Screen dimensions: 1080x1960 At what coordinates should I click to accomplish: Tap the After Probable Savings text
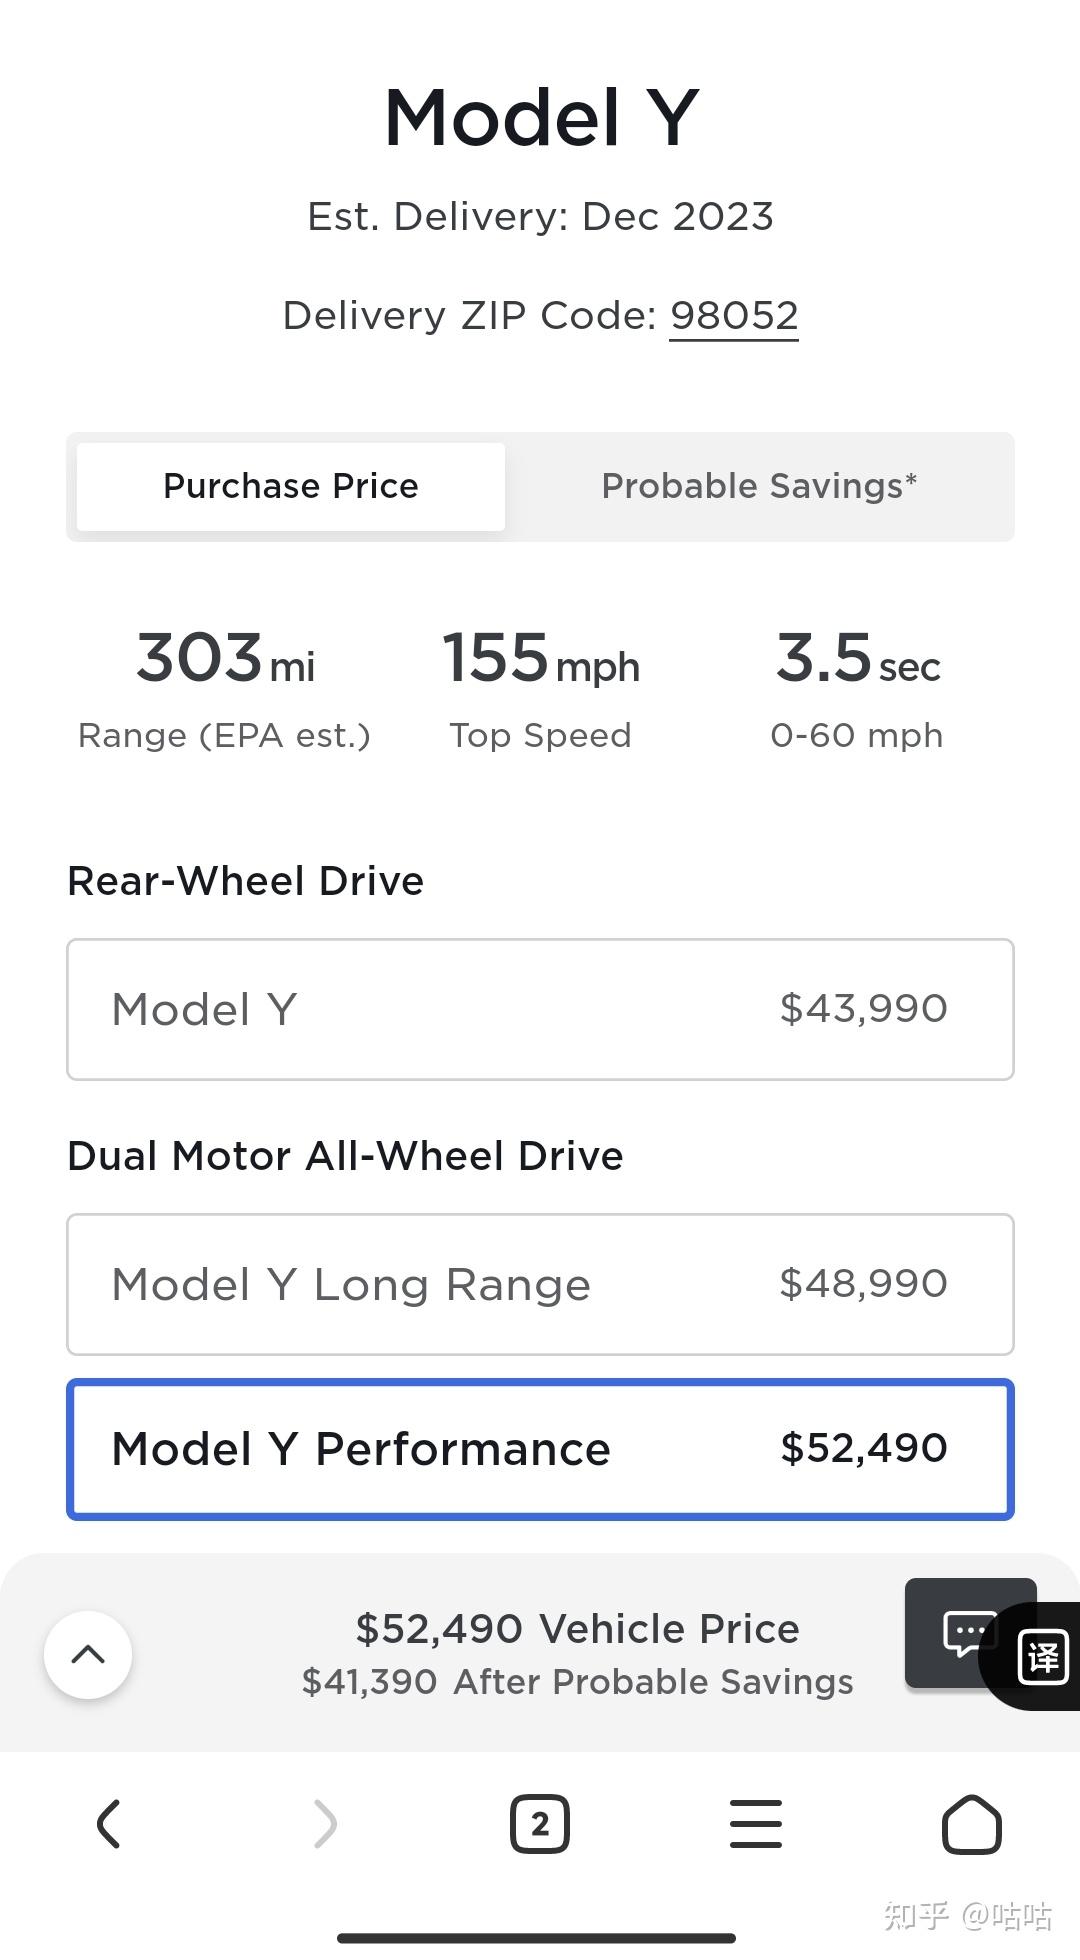tap(577, 1682)
